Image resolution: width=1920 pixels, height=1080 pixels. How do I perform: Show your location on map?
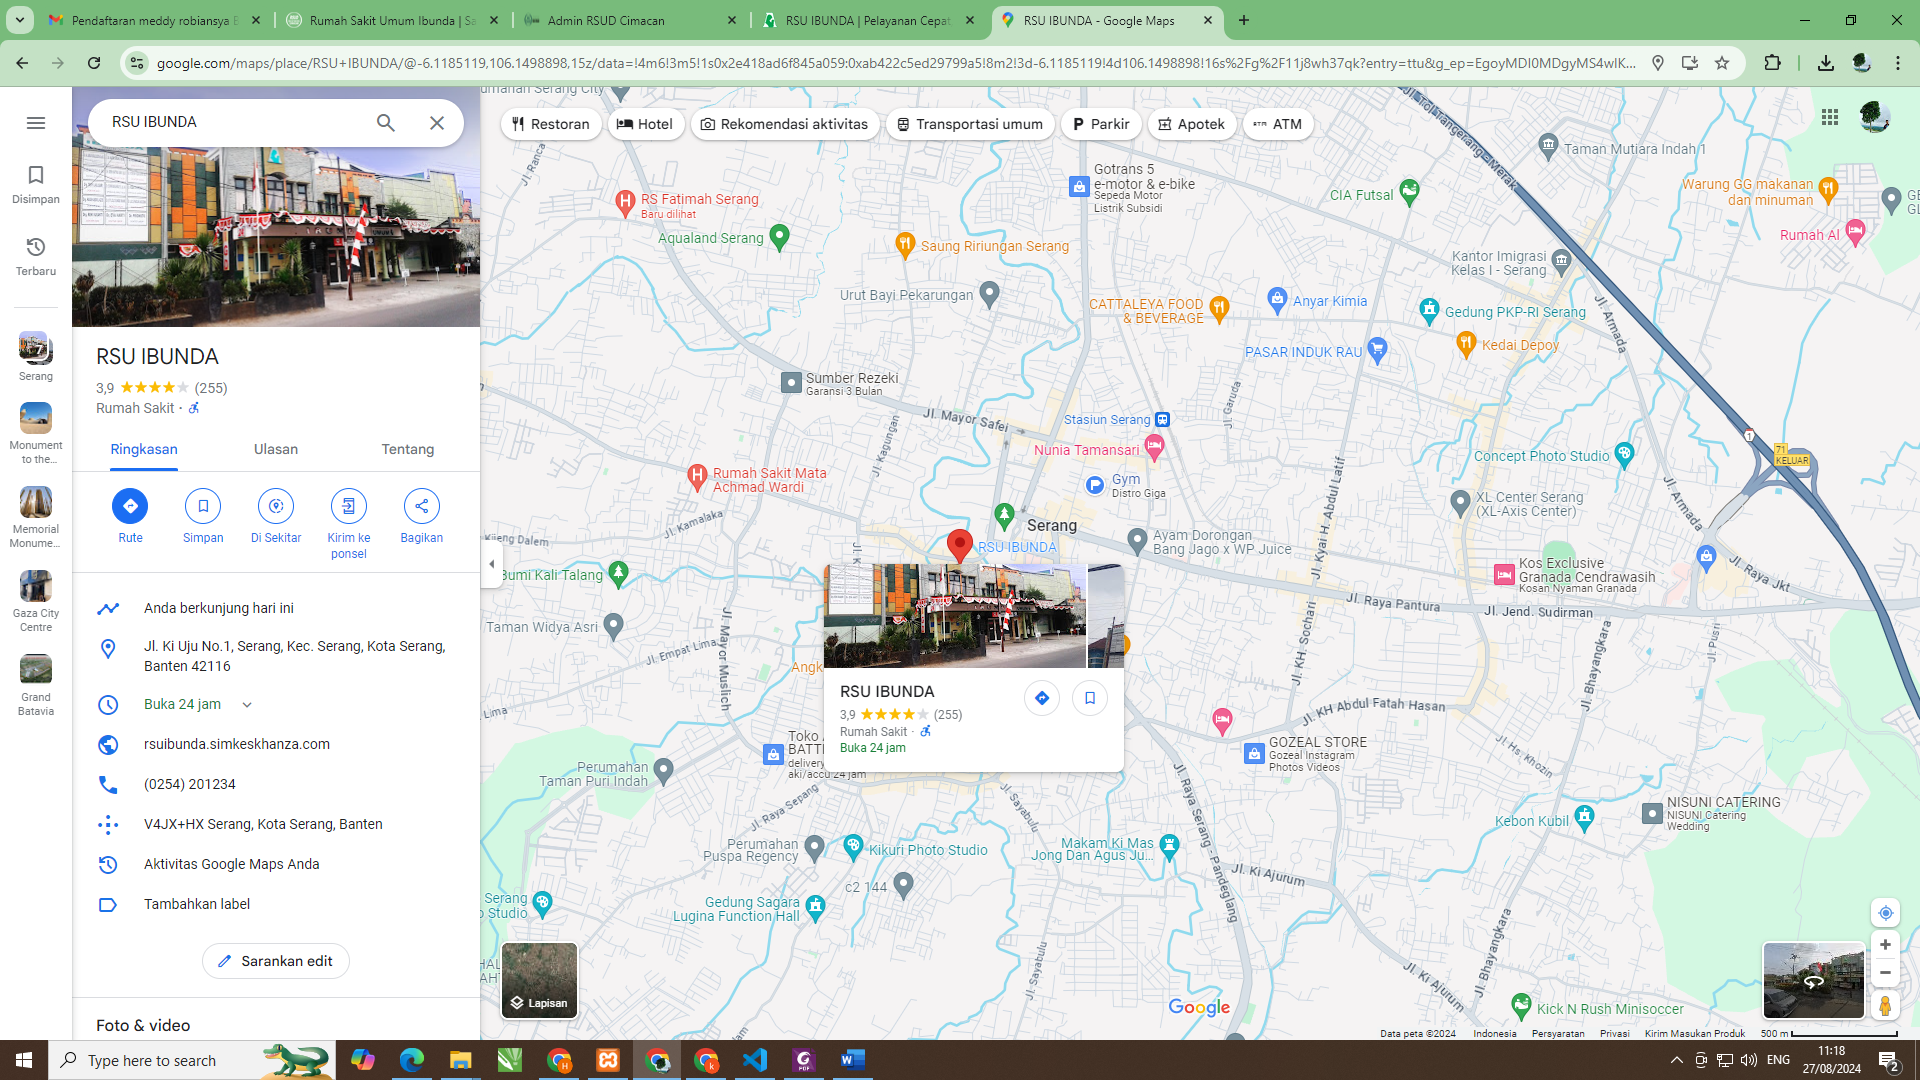click(1885, 913)
